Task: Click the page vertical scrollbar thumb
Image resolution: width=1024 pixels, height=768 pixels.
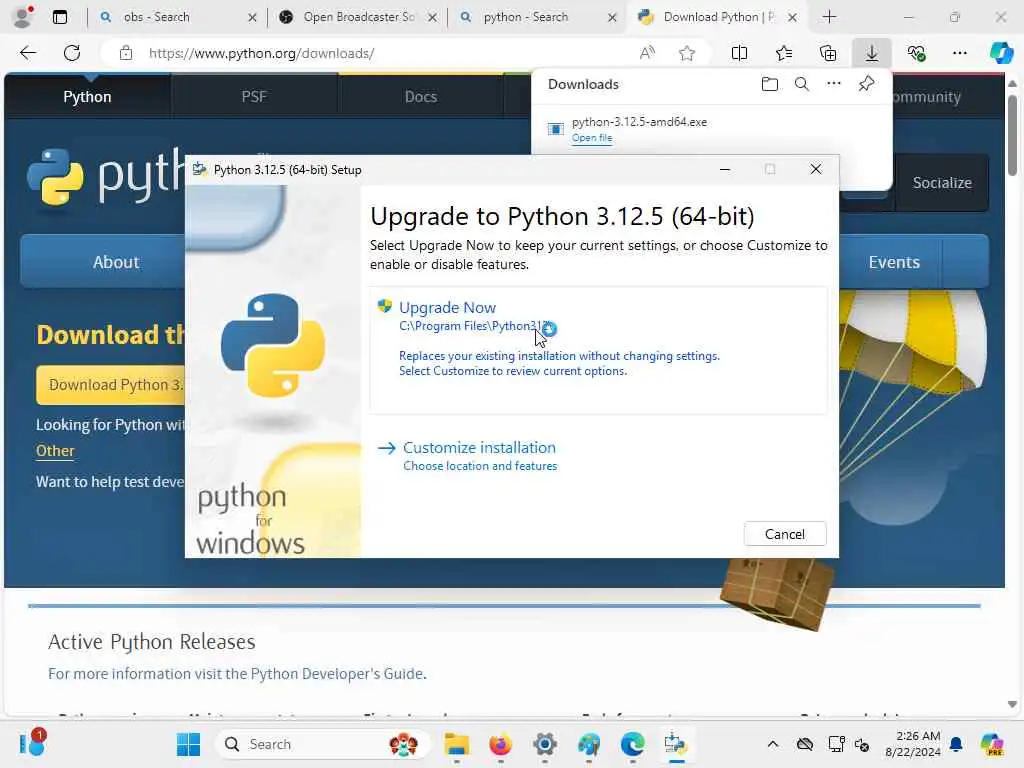Action: [x=1012, y=136]
